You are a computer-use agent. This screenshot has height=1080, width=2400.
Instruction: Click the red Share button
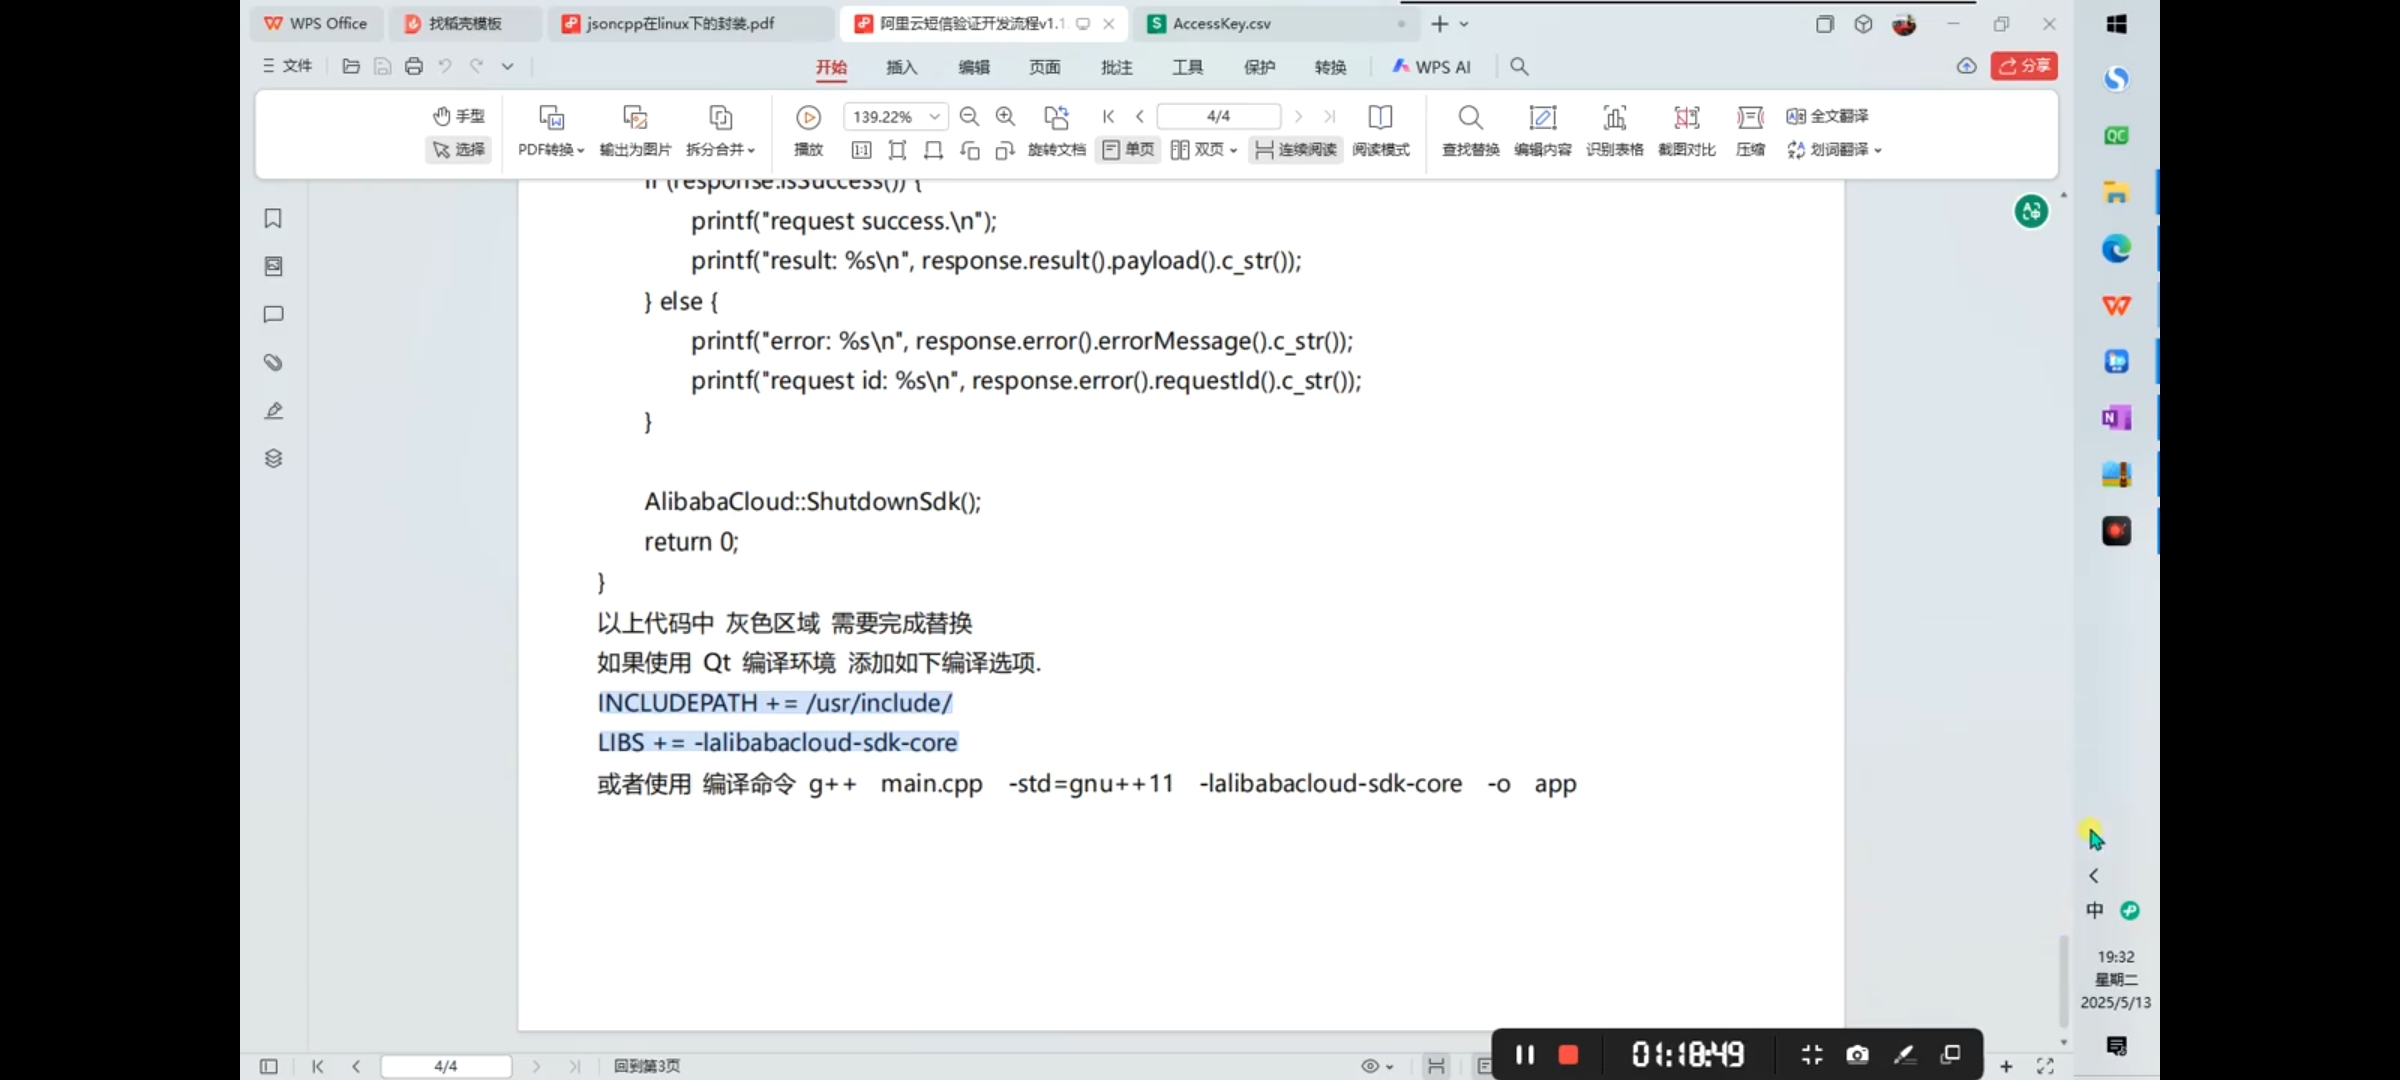pos(2024,66)
